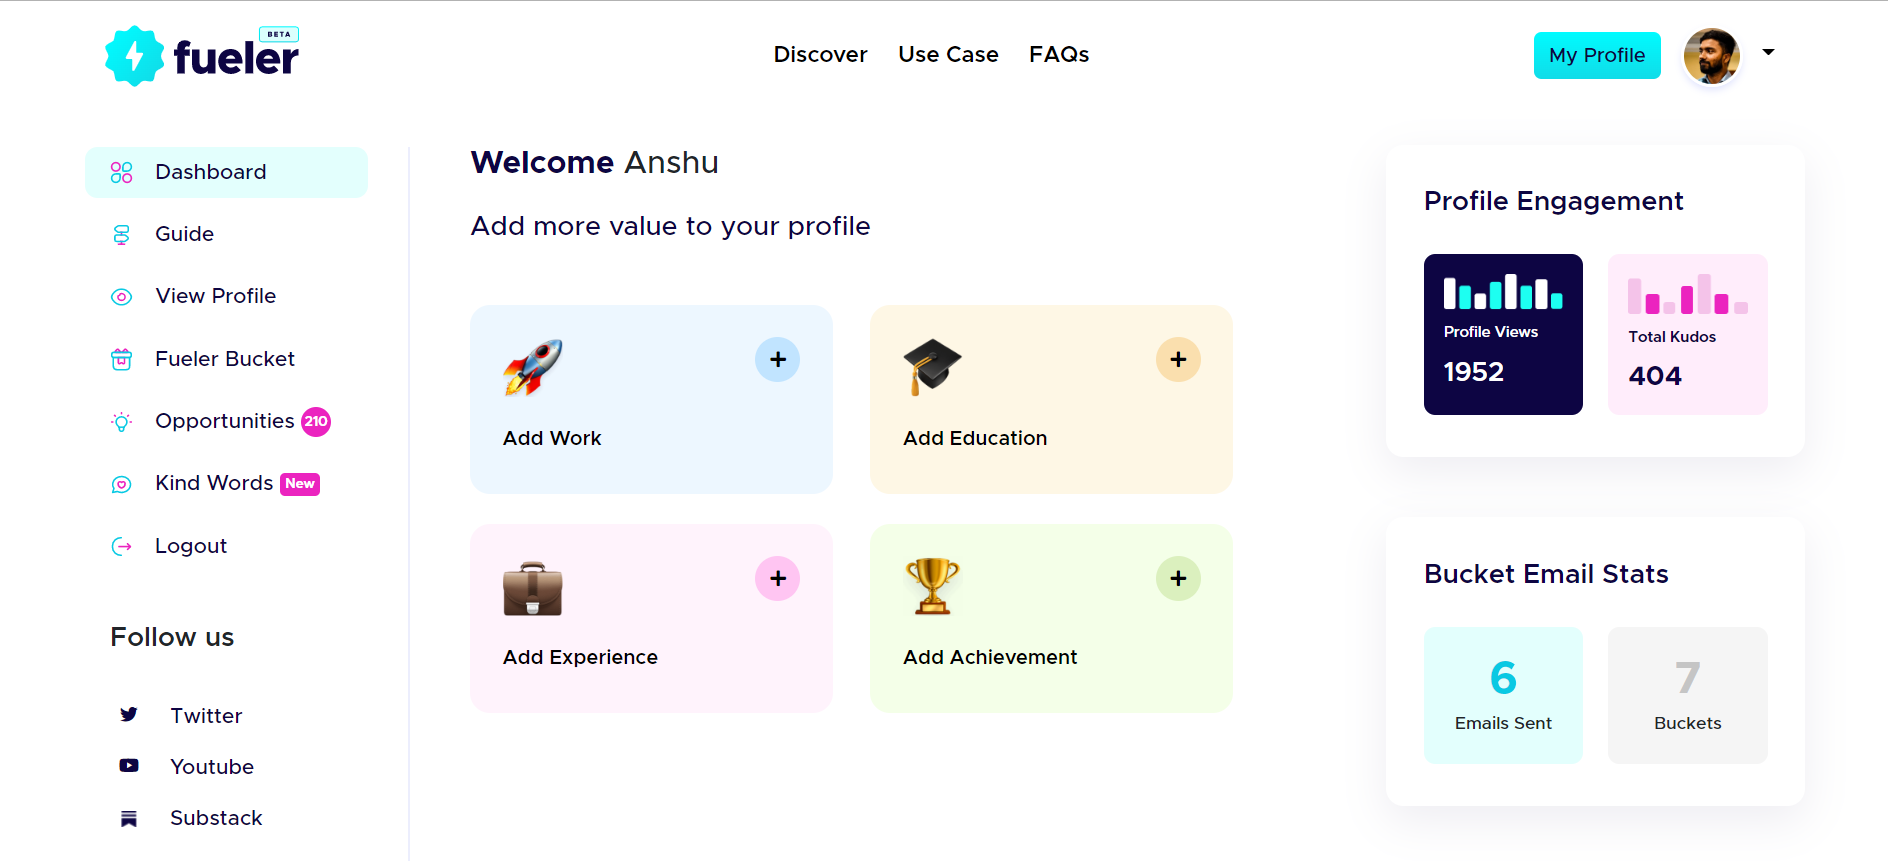Open Opportunities with 210 badge
Viewport: 1888px width, 861px height.
point(224,421)
